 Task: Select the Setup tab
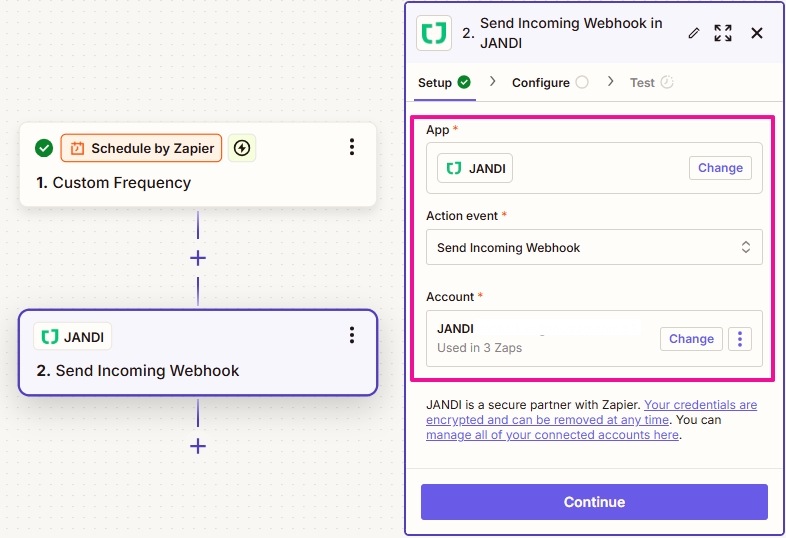[435, 83]
